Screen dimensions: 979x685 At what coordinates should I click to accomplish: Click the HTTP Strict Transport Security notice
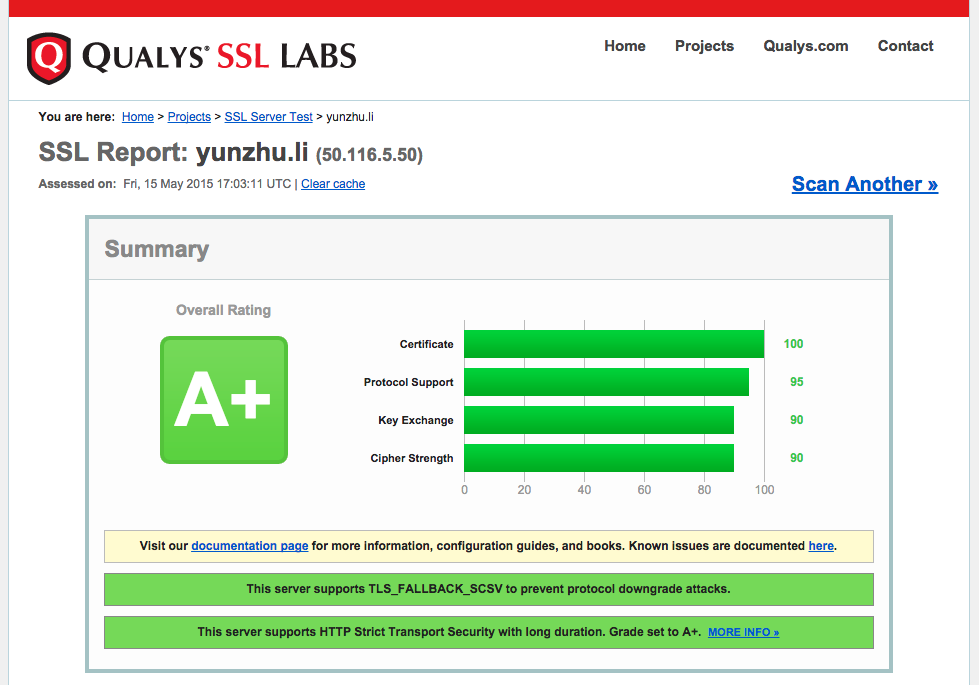[x=489, y=632]
